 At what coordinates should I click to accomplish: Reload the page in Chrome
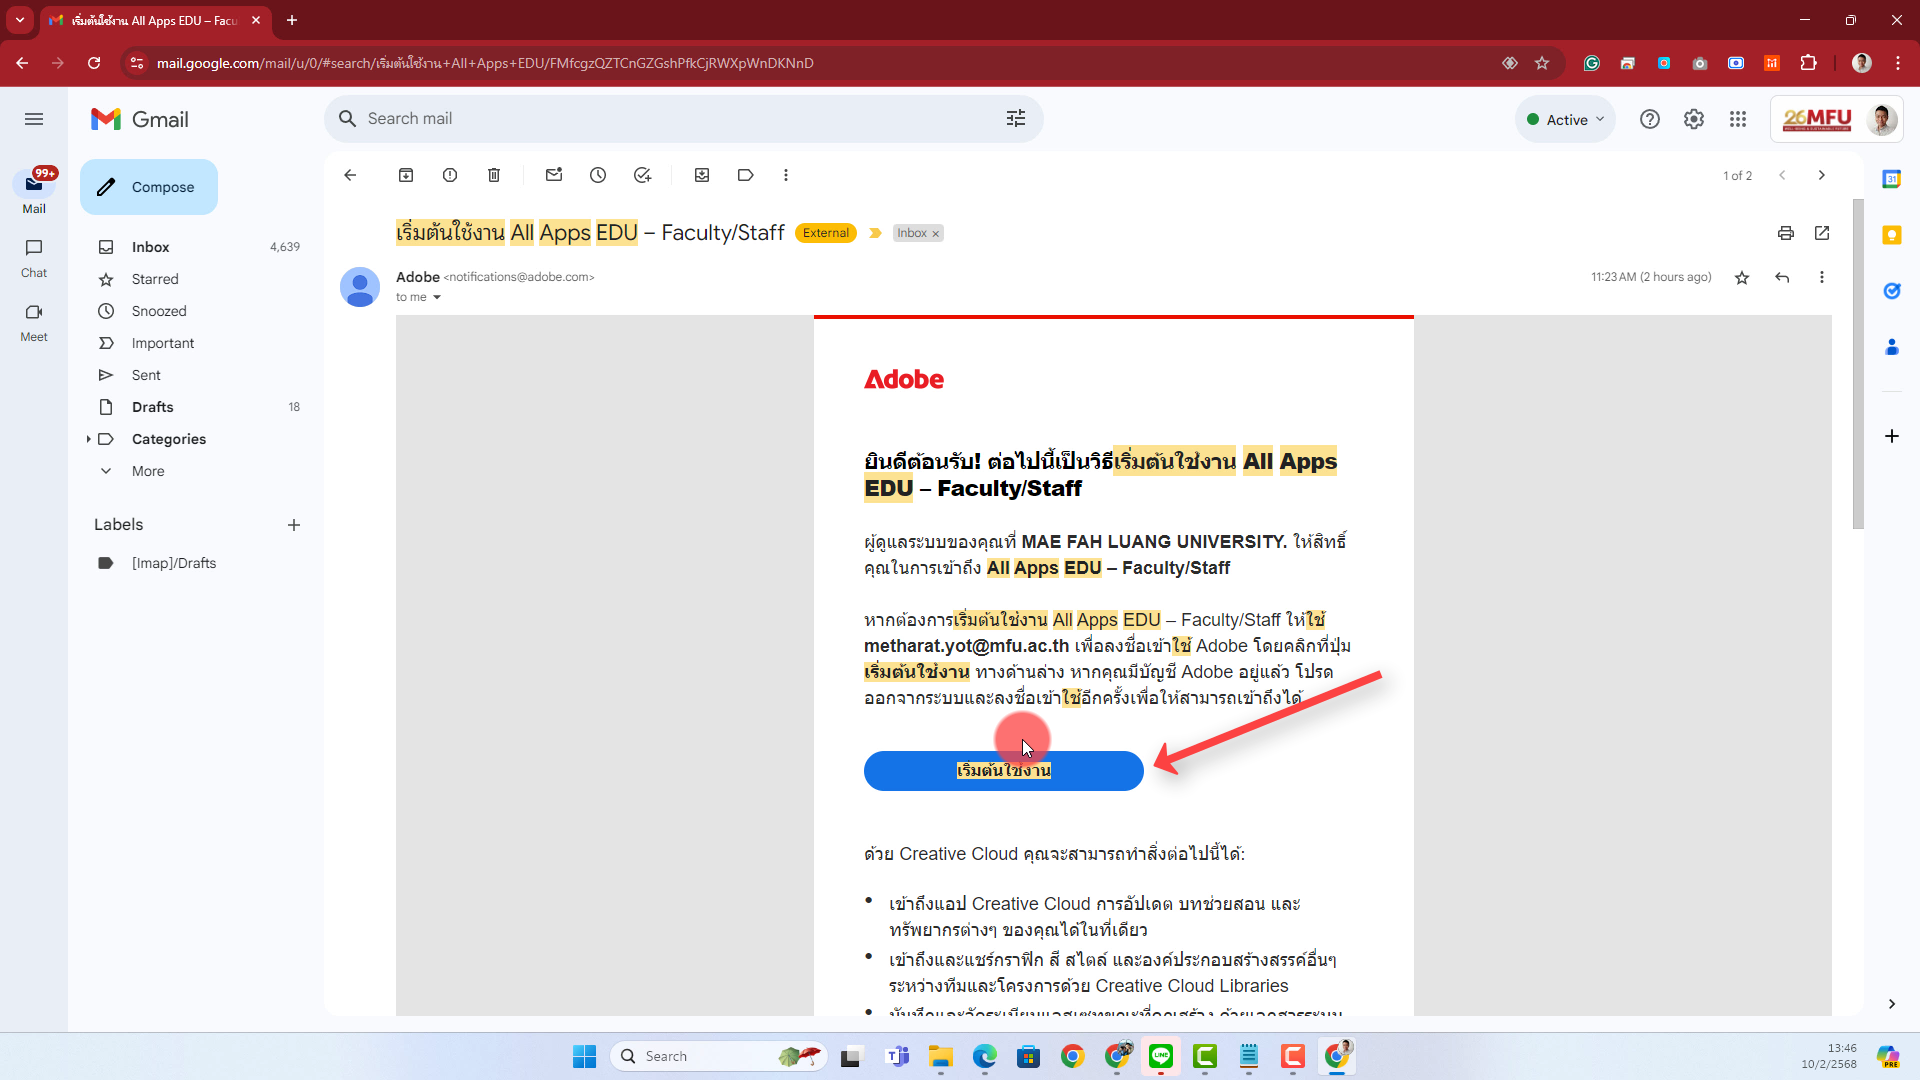94,63
